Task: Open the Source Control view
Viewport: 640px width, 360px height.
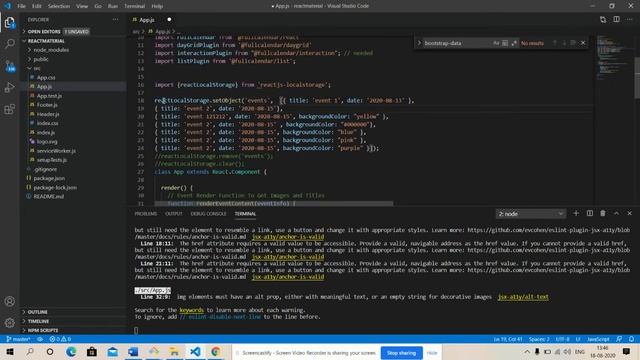Action: pos(9,66)
